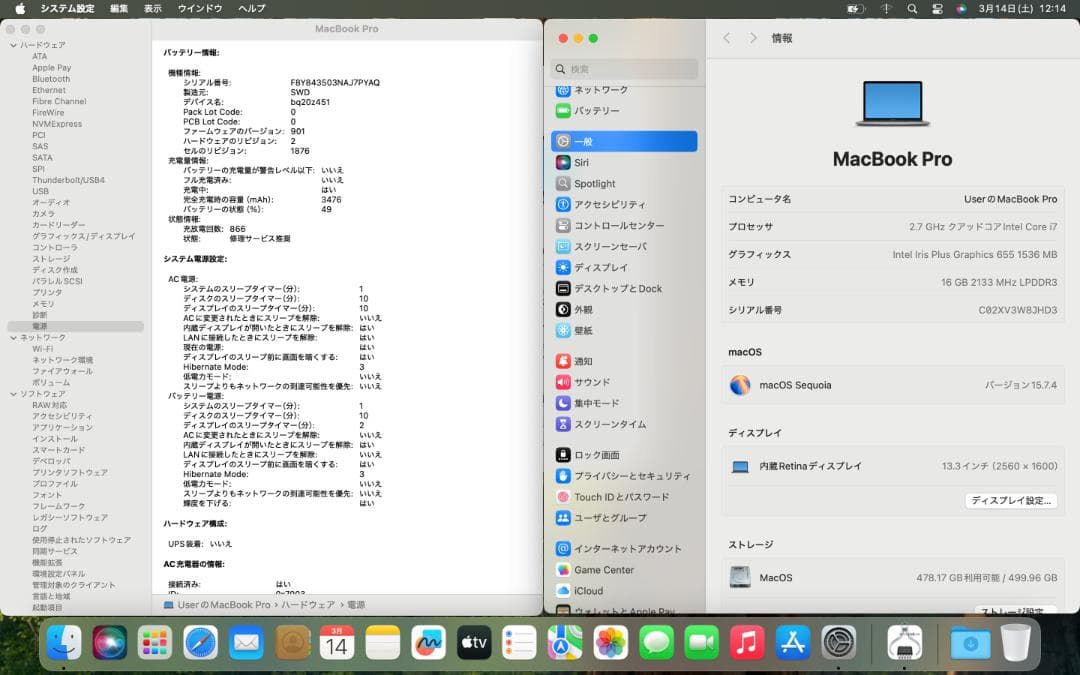Select スクリーンタイム in Settings sidebar

(x=625, y=424)
